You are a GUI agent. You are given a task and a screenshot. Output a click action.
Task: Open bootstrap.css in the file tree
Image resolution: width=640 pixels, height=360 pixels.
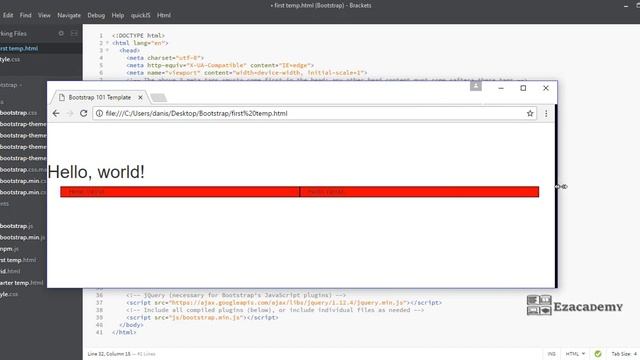pyautogui.click(x=18, y=113)
